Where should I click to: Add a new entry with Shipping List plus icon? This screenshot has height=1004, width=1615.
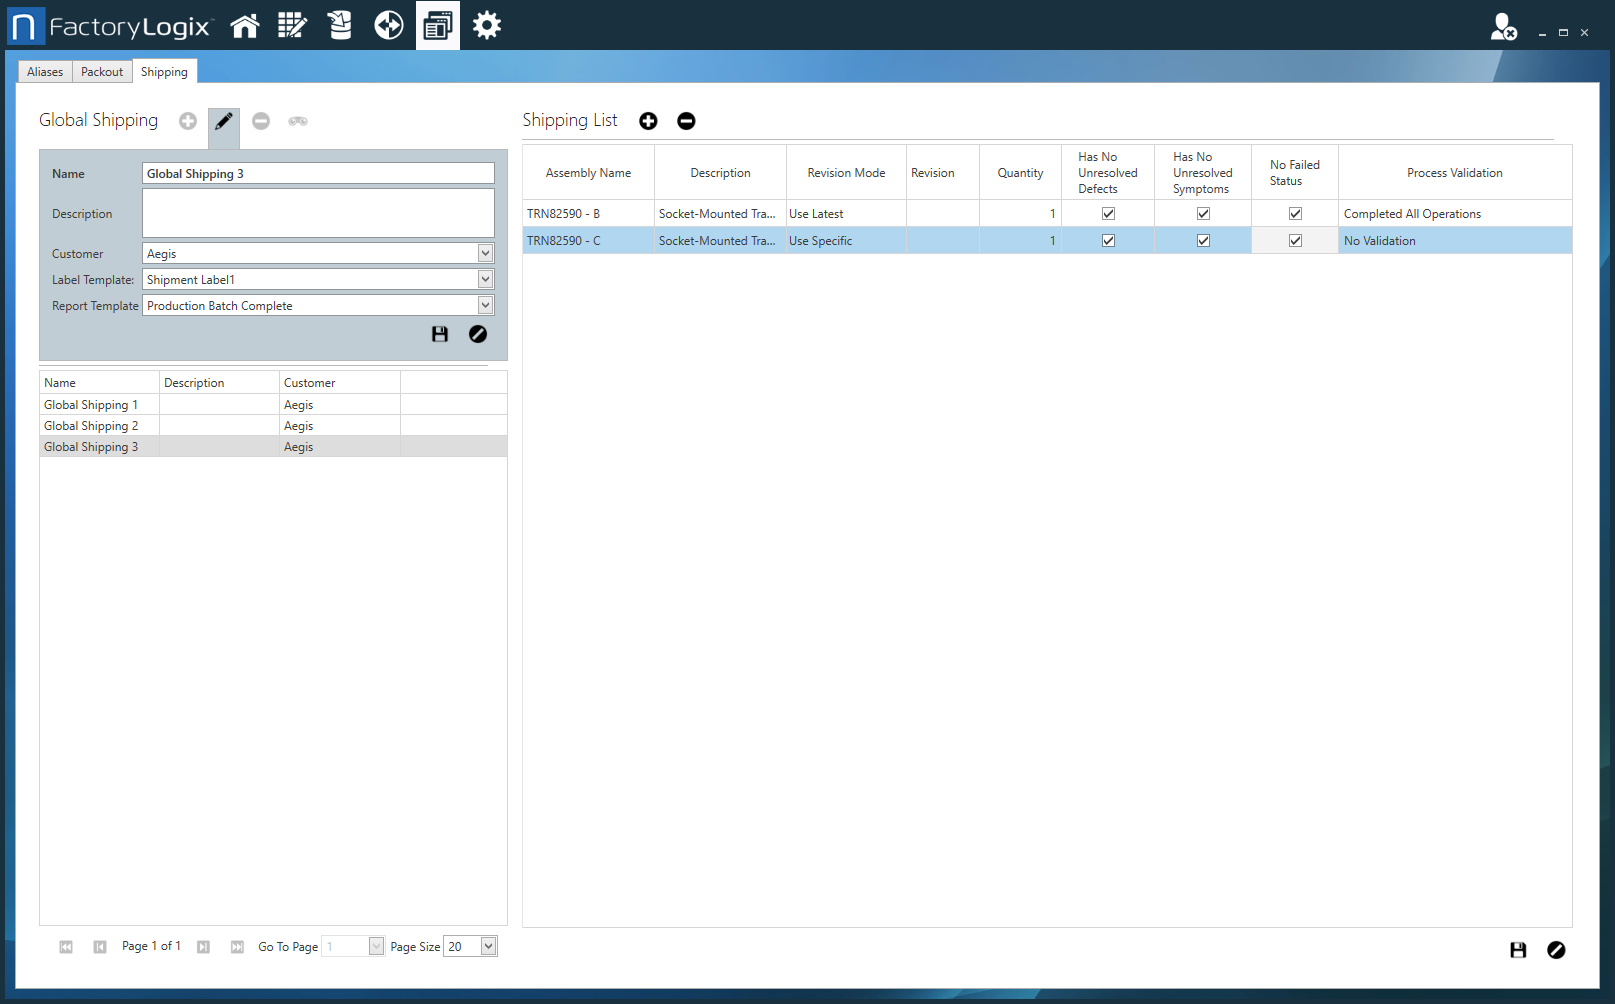pos(648,120)
